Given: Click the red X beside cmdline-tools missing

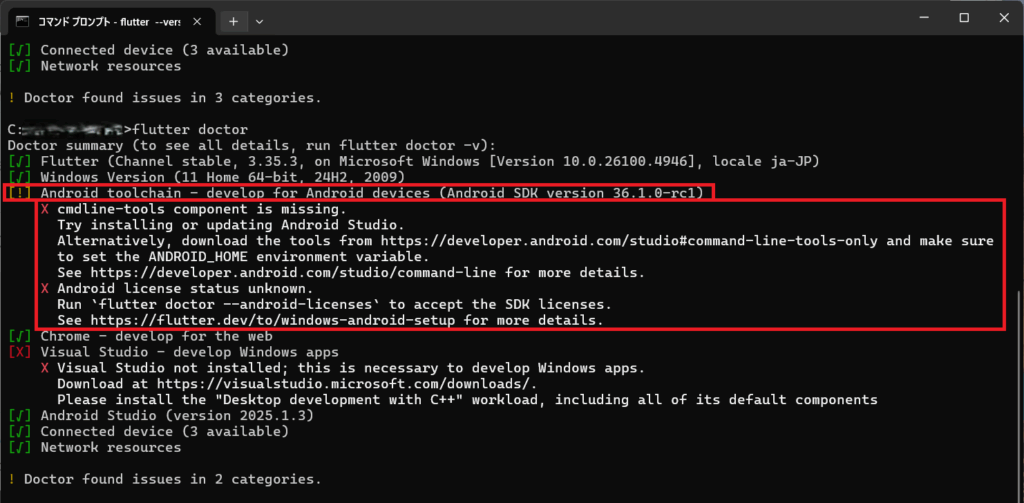Looking at the screenshot, I should pyautogui.click(x=45, y=209).
